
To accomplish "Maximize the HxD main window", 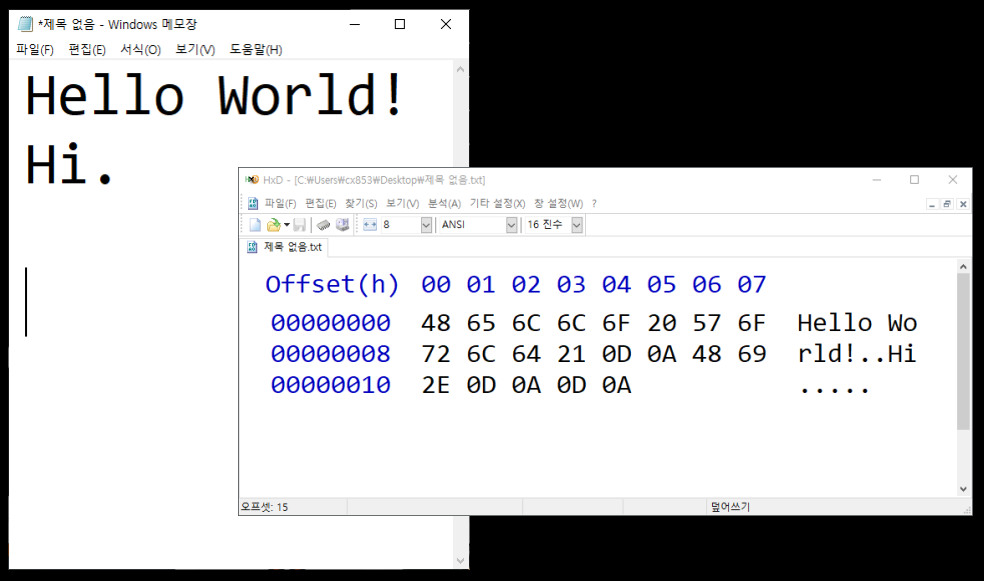I will (x=914, y=180).
